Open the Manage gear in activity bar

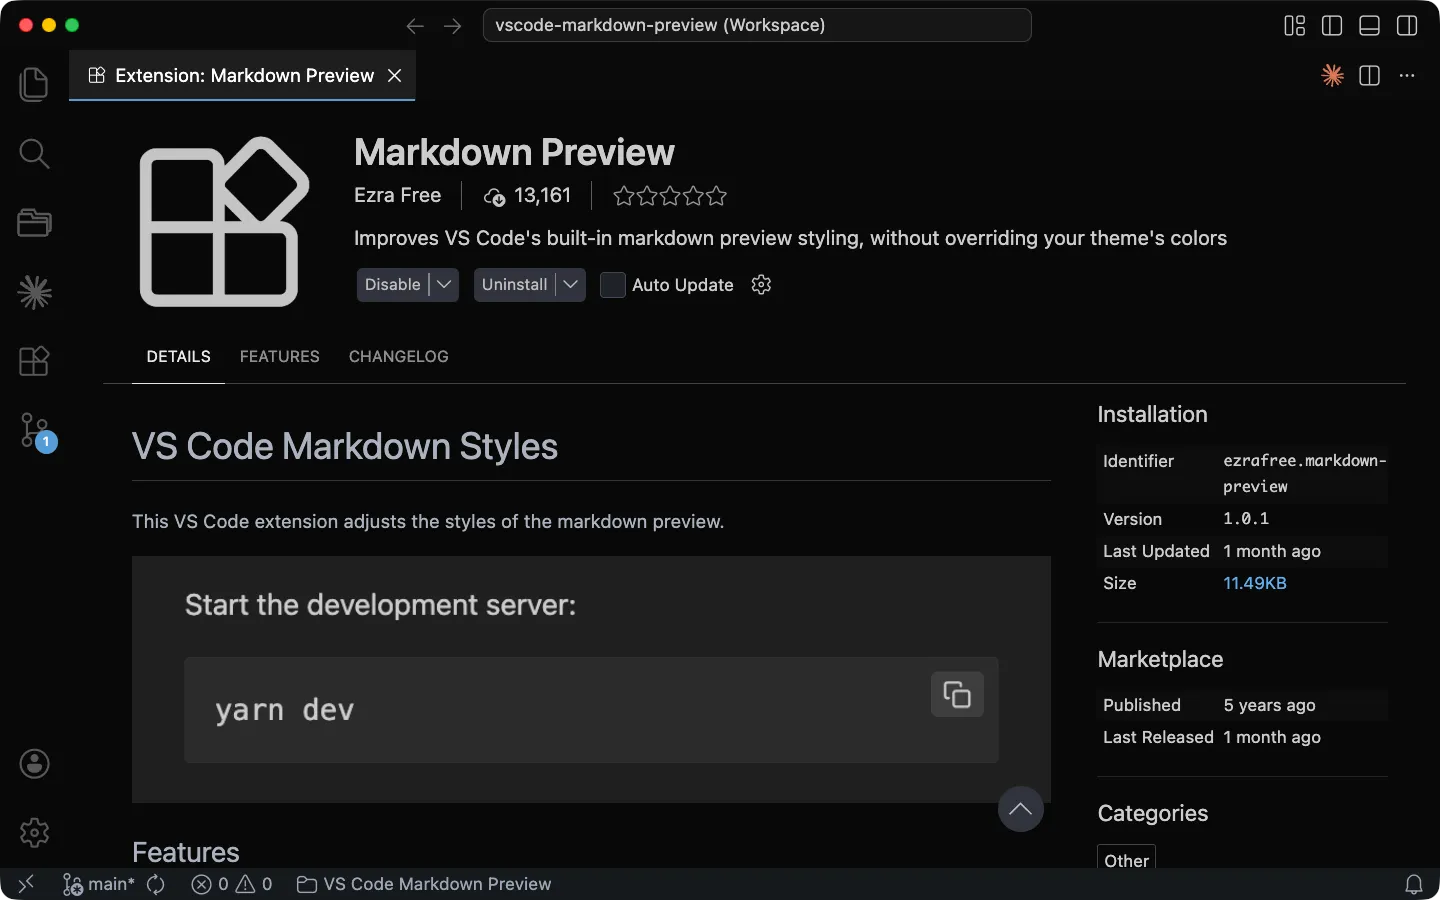click(34, 832)
